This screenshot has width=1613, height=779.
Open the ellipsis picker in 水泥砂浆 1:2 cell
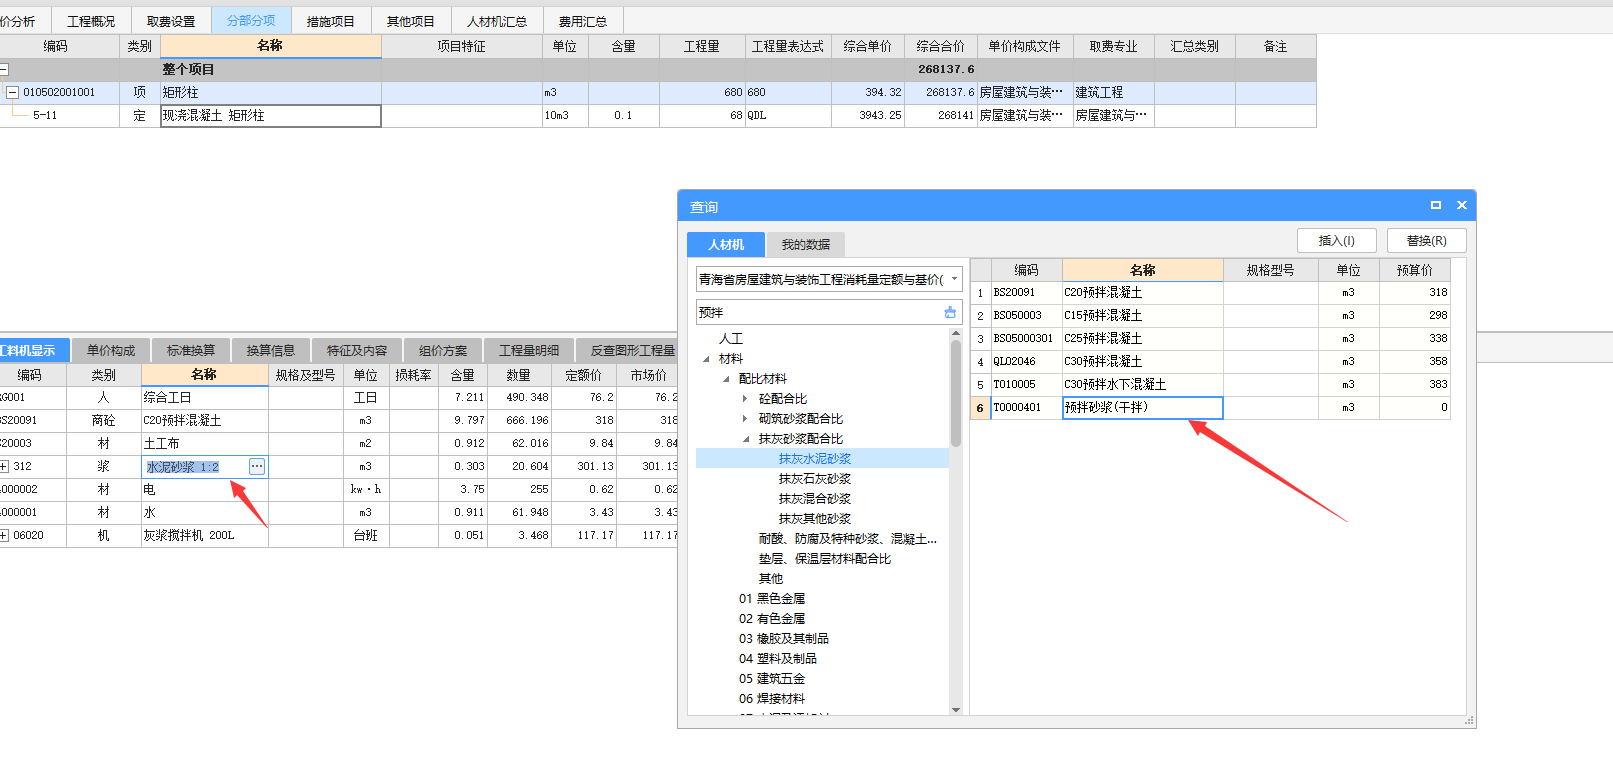[x=257, y=467]
